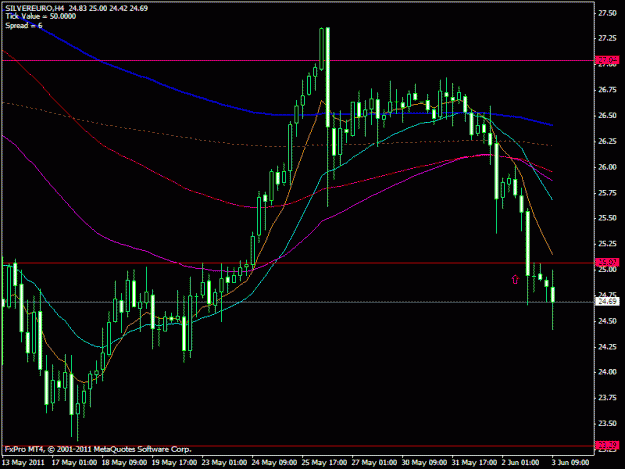Click the '17 May 01:00' time label
The width and height of the screenshot is (625, 469).
[74, 463]
